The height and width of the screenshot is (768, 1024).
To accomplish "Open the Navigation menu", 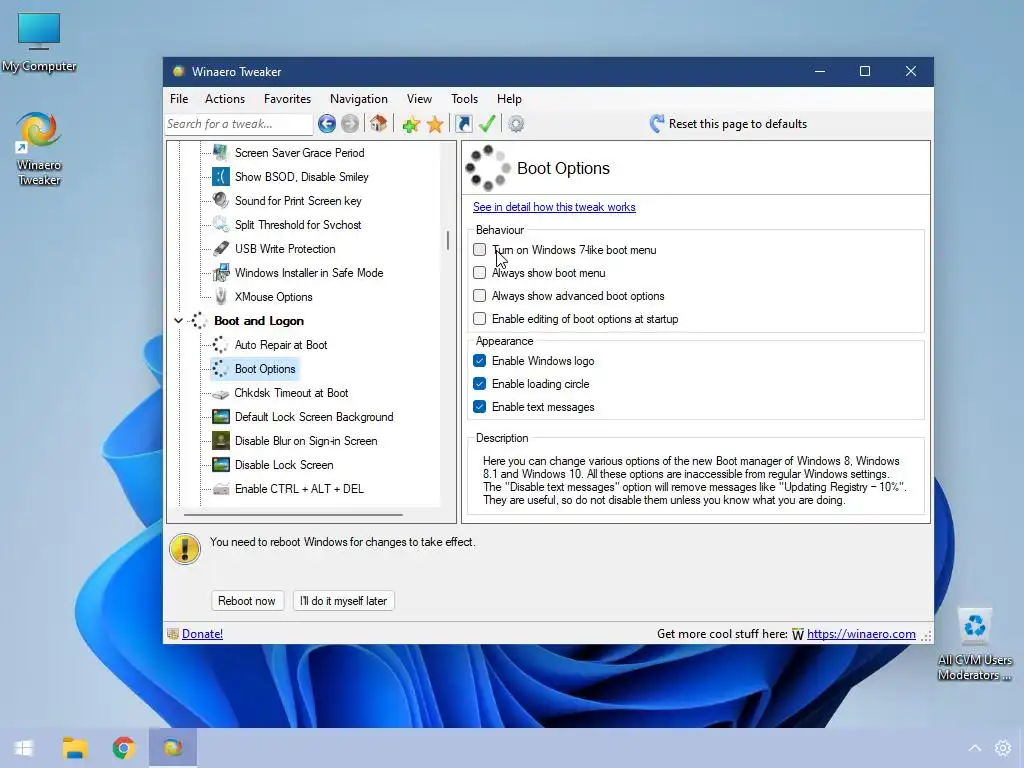I will point(359,99).
